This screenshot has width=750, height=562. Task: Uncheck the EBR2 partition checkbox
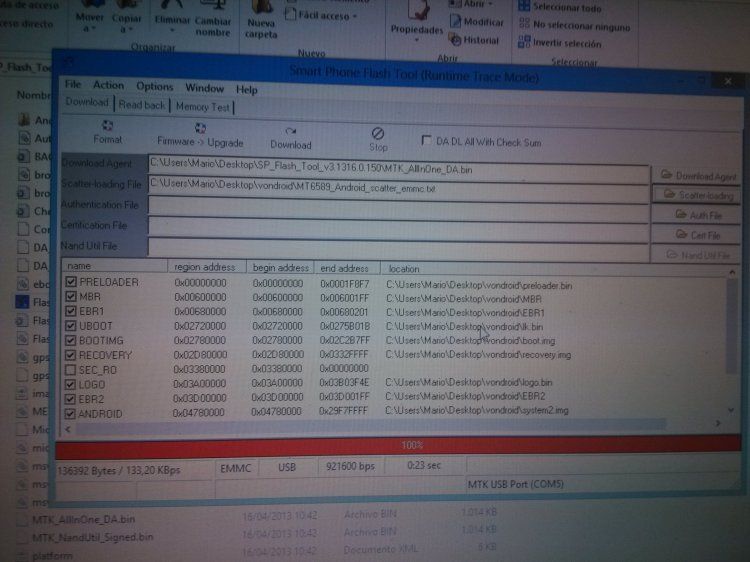pos(70,399)
